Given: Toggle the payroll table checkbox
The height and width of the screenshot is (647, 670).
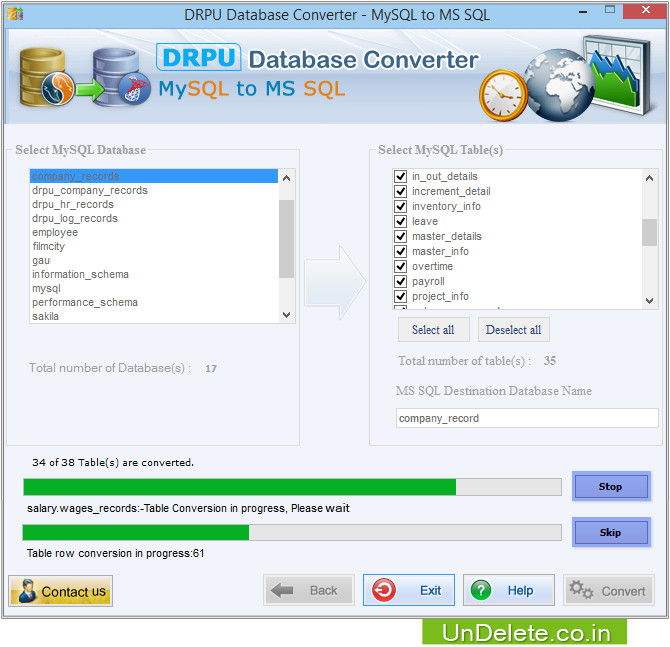Looking at the screenshot, I should [x=401, y=282].
